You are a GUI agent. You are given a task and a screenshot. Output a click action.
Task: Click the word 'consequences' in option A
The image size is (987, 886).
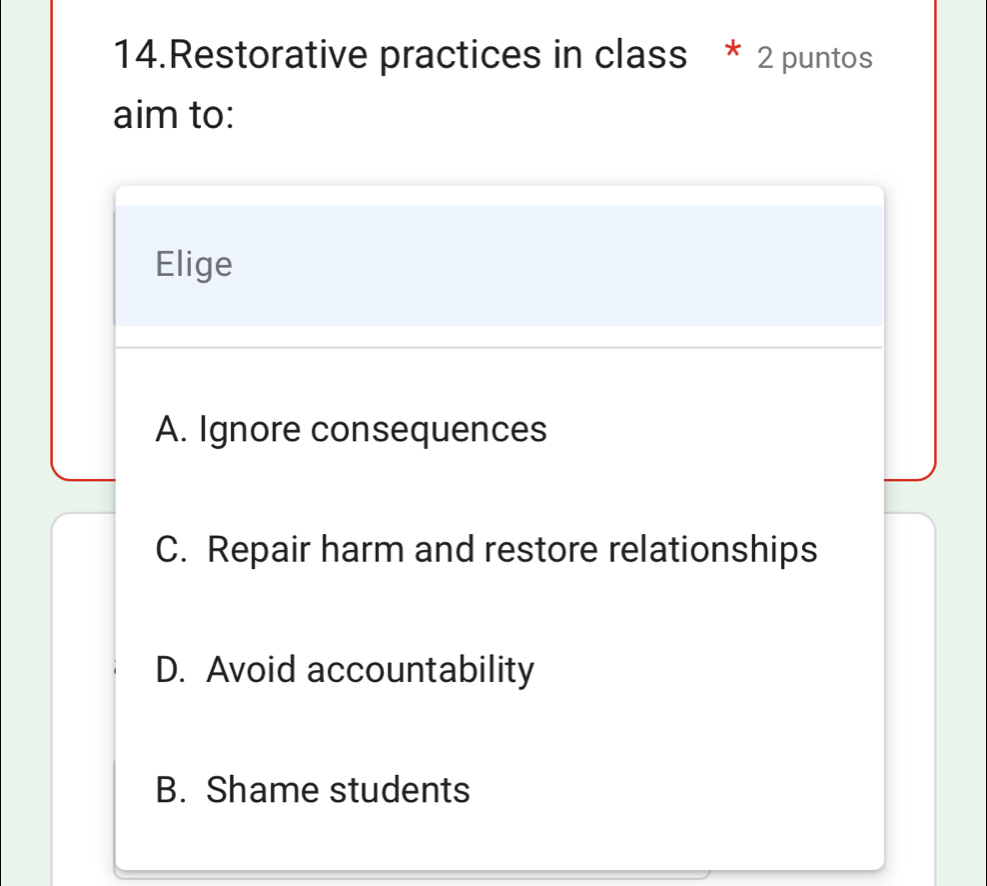[430, 430]
